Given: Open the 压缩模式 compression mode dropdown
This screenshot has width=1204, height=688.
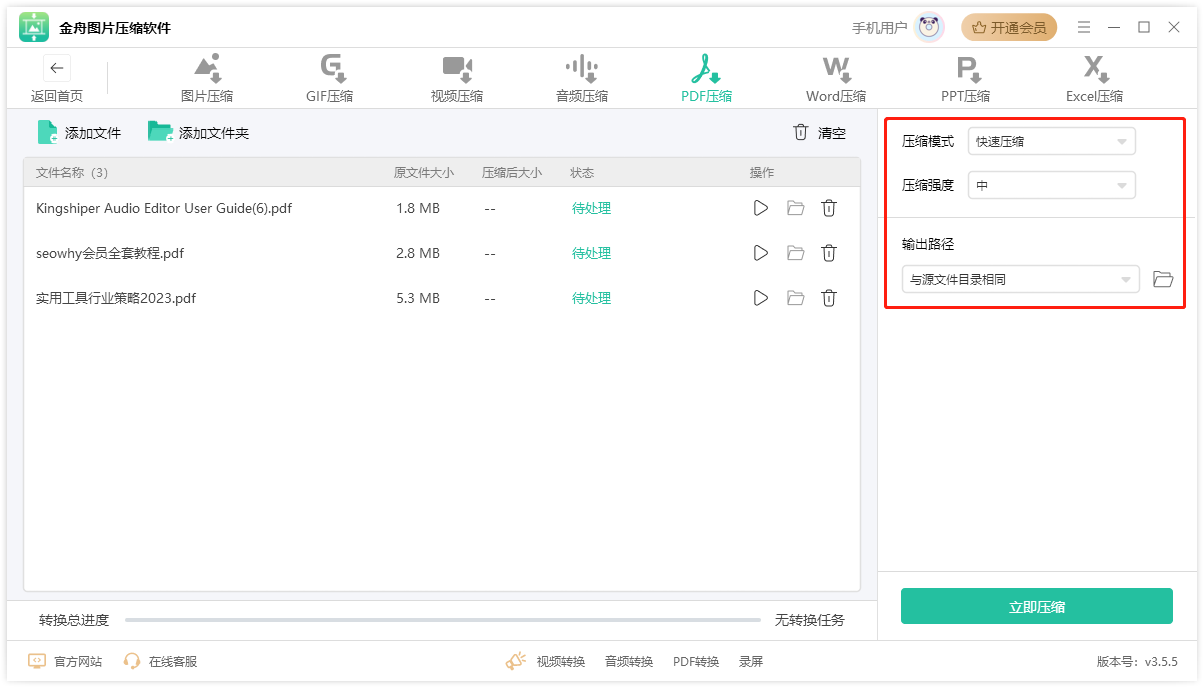Looking at the screenshot, I should (x=1051, y=141).
